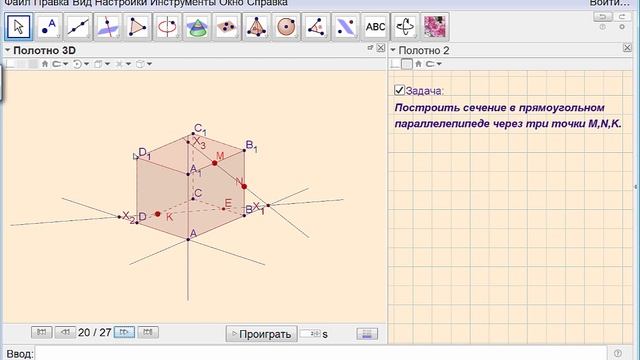Click the help icon below Undo

click(x=602, y=27)
